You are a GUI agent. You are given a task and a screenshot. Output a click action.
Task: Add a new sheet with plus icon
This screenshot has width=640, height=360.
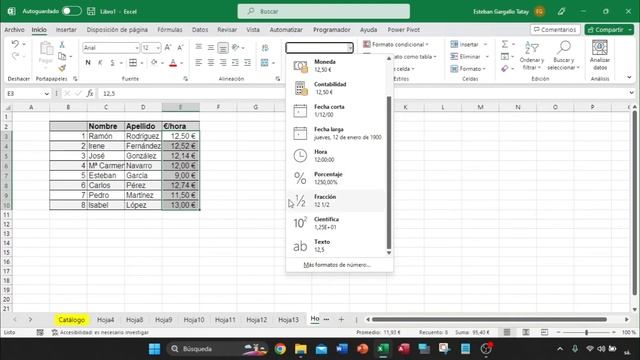341,320
